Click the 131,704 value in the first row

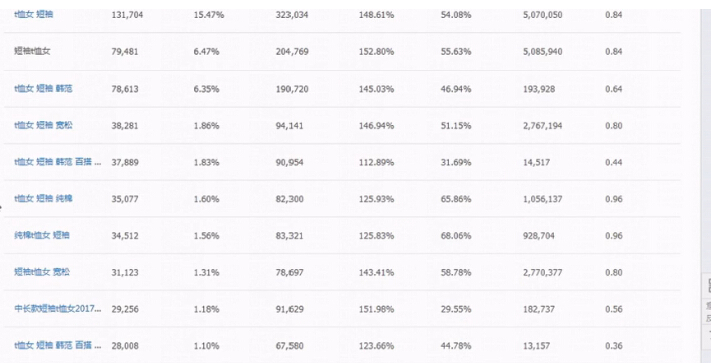point(127,15)
